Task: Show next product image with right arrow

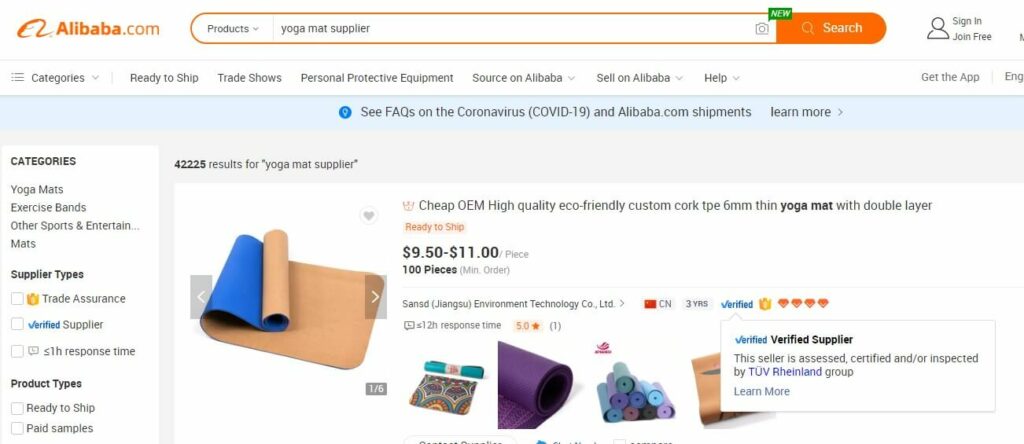Action: (x=375, y=297)
